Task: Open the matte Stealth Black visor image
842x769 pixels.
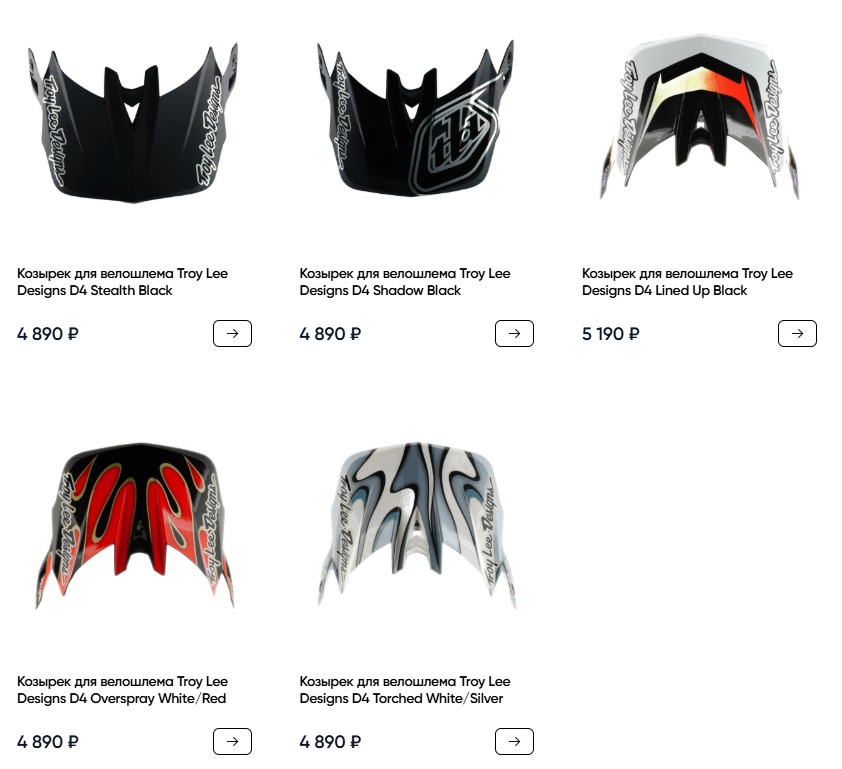Action: (133, 124)
